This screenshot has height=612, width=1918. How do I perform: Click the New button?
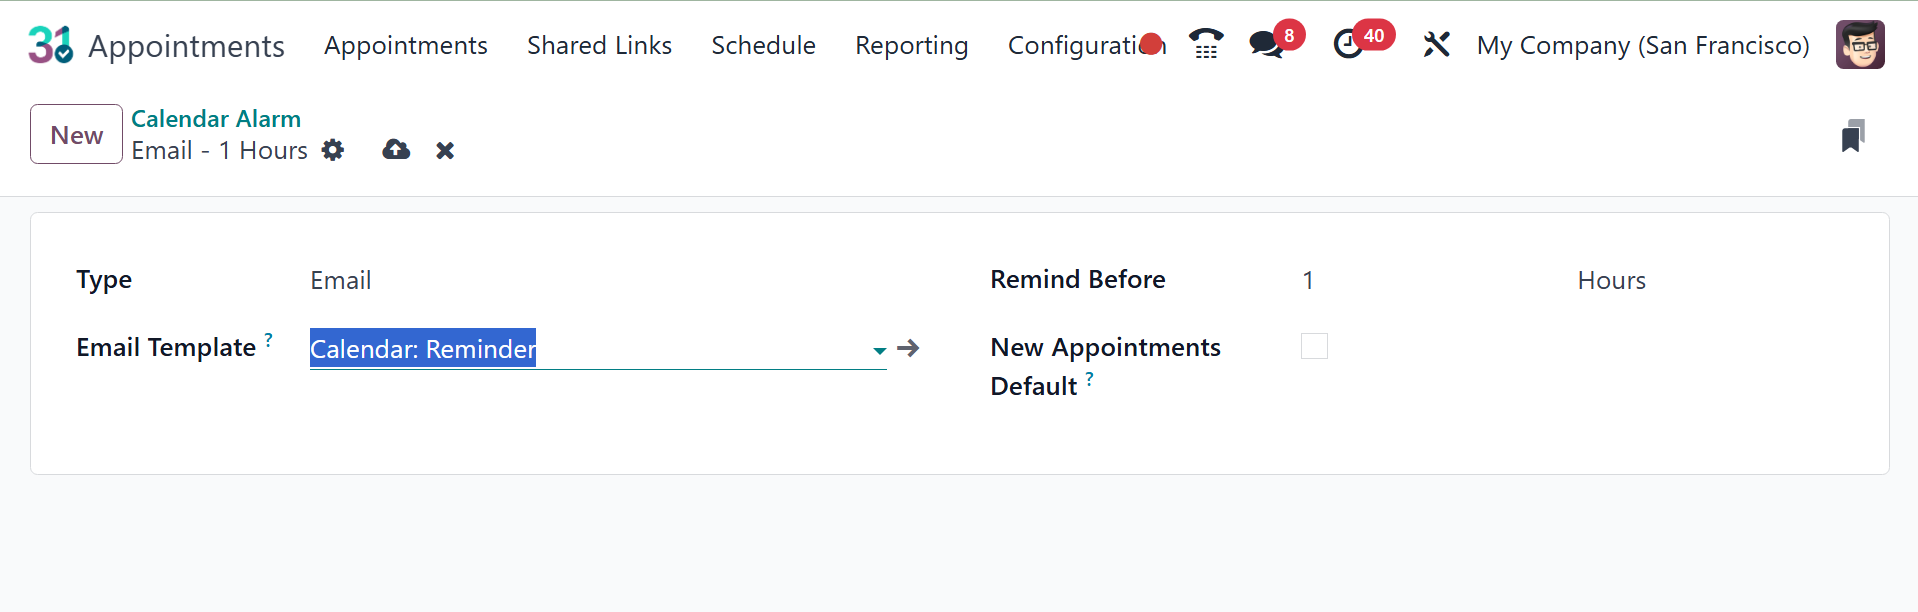pos(76,134)
